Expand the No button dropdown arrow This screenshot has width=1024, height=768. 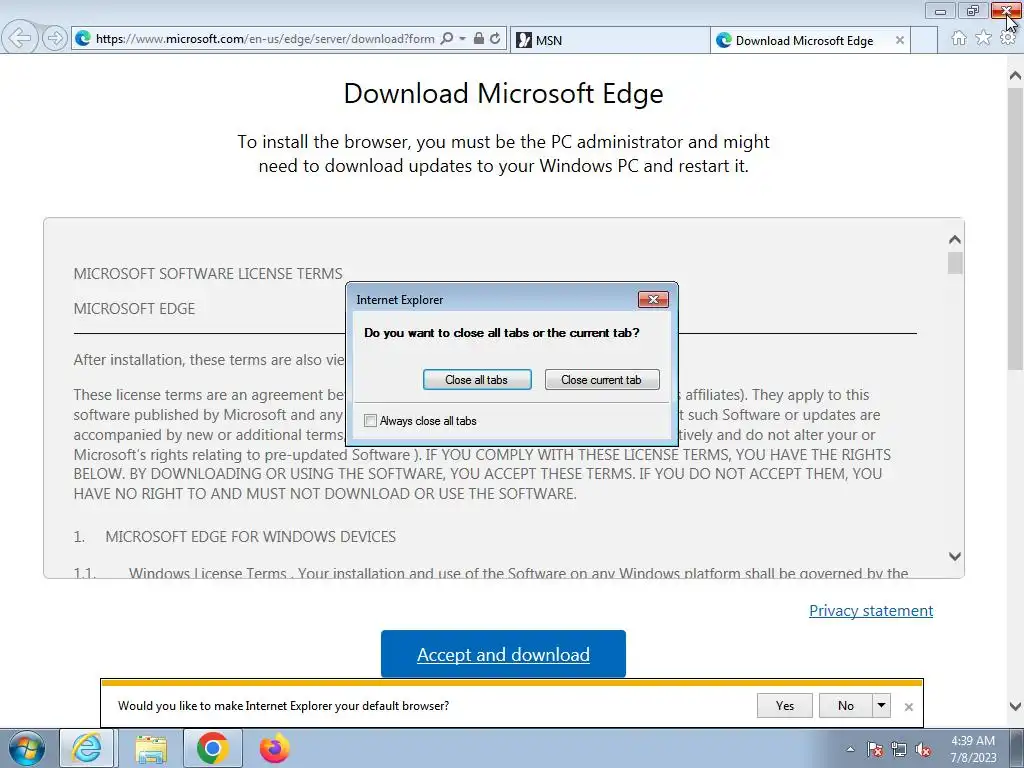881,705
